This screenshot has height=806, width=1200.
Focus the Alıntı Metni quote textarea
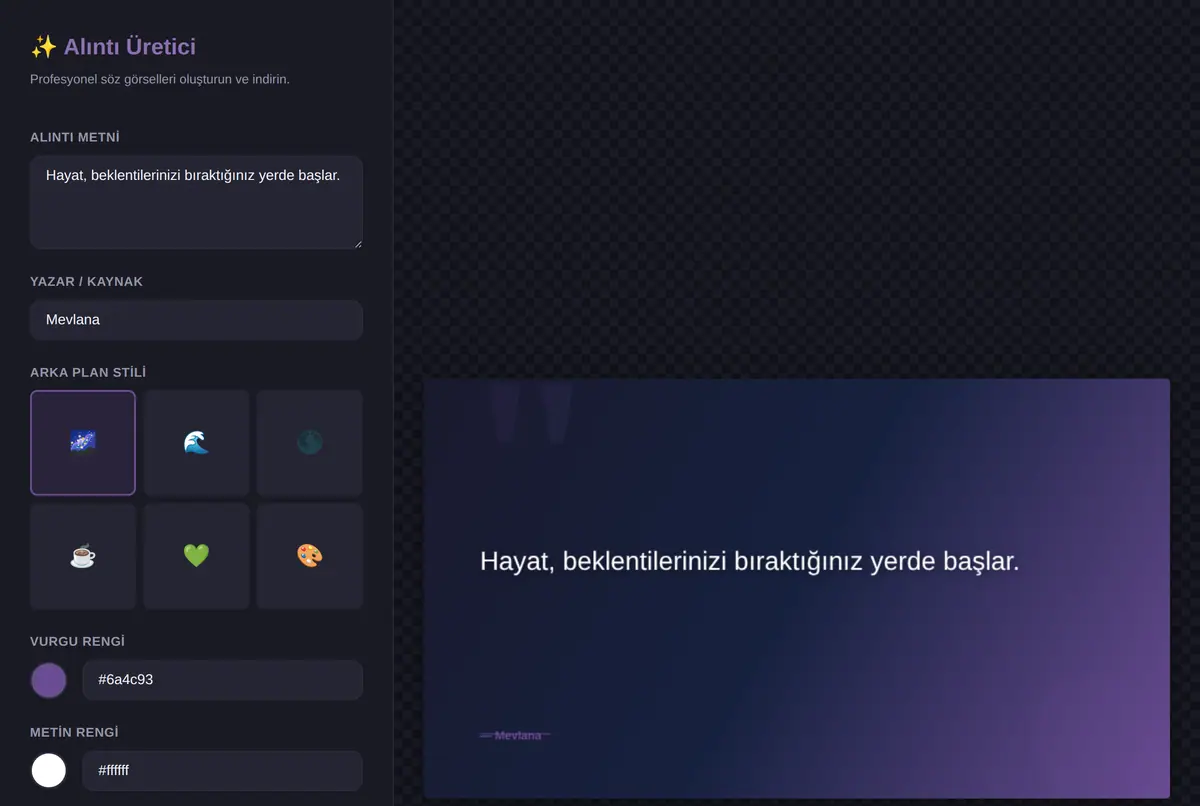pos(196,202)
